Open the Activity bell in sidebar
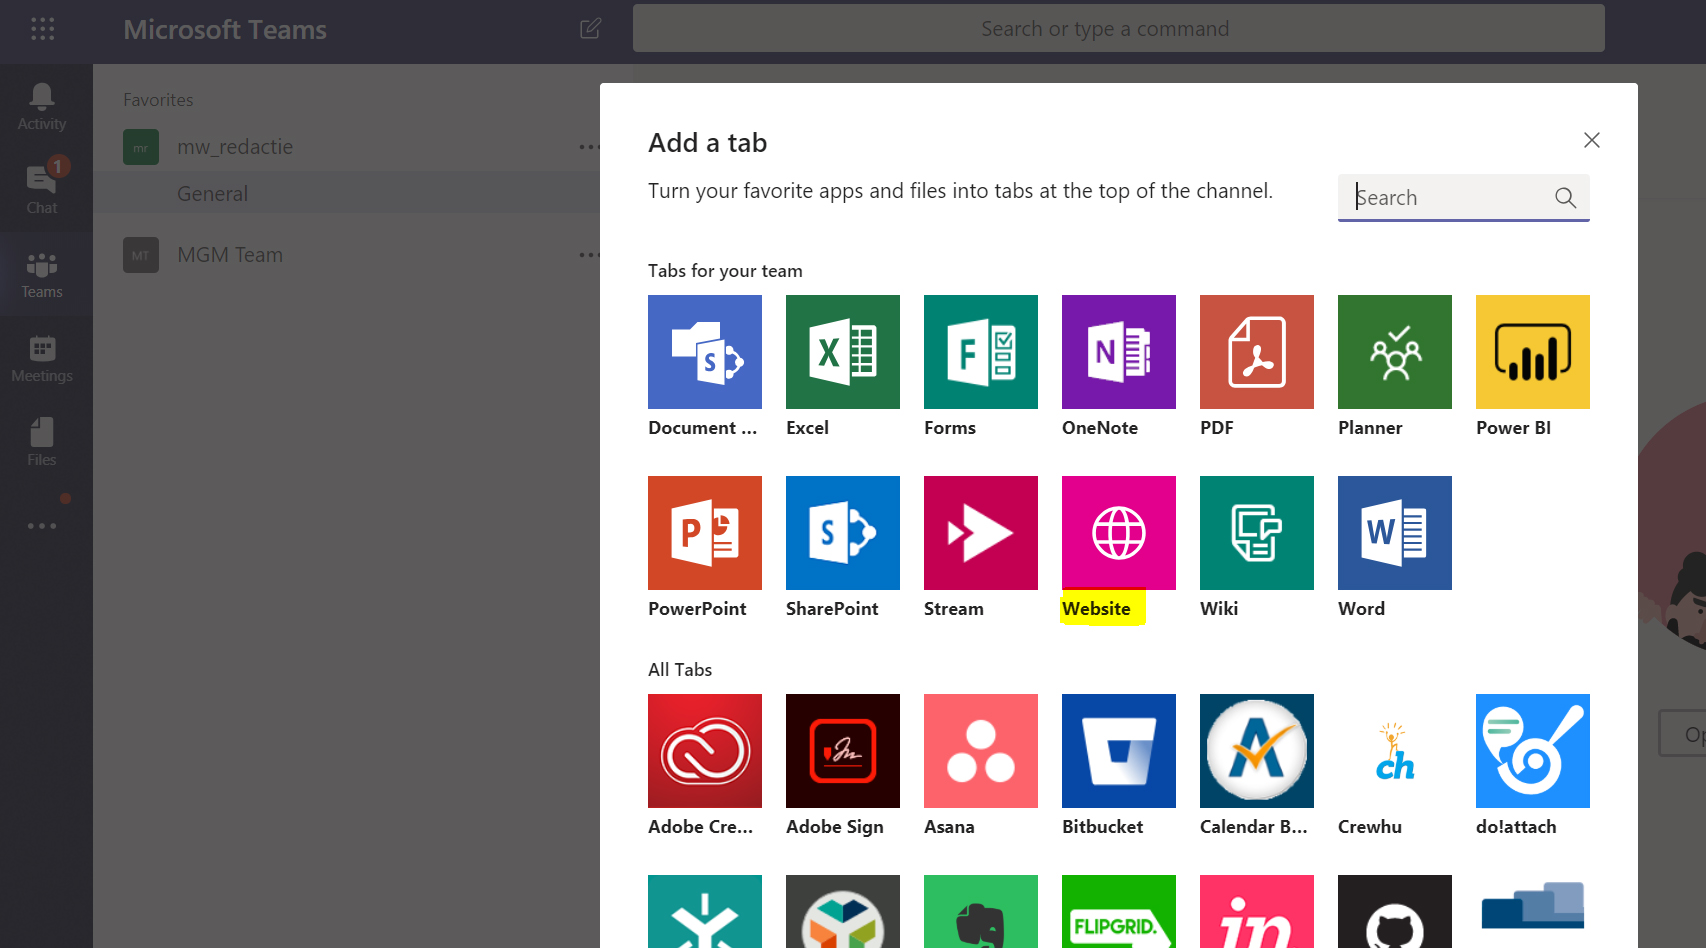The image size is (1706, 948). point(42,107)
